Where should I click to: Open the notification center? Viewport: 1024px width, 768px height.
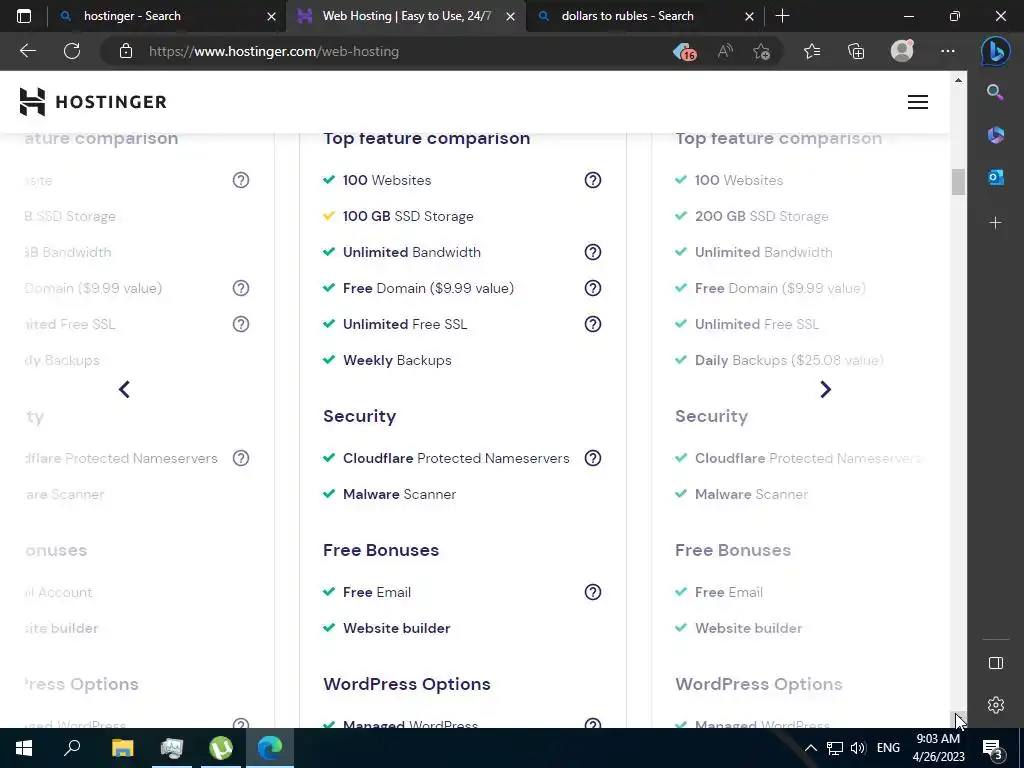tap(993, 748)
